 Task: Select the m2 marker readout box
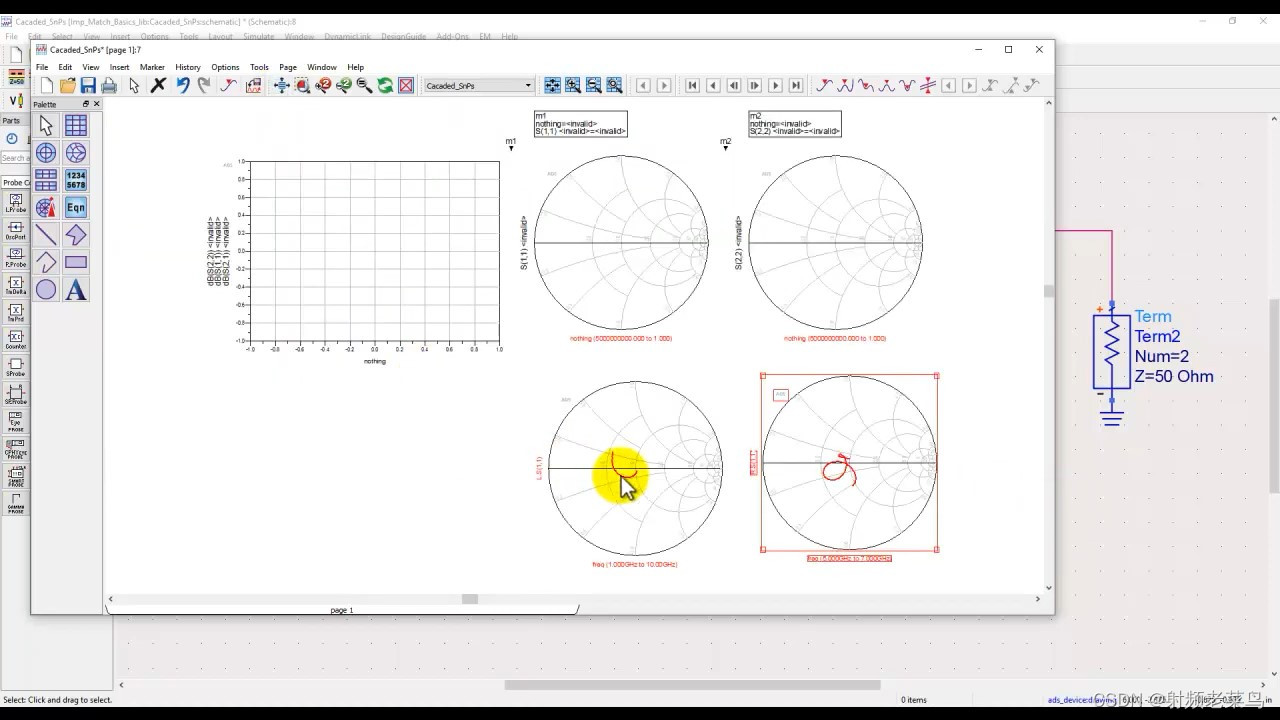tap(795, 124)
